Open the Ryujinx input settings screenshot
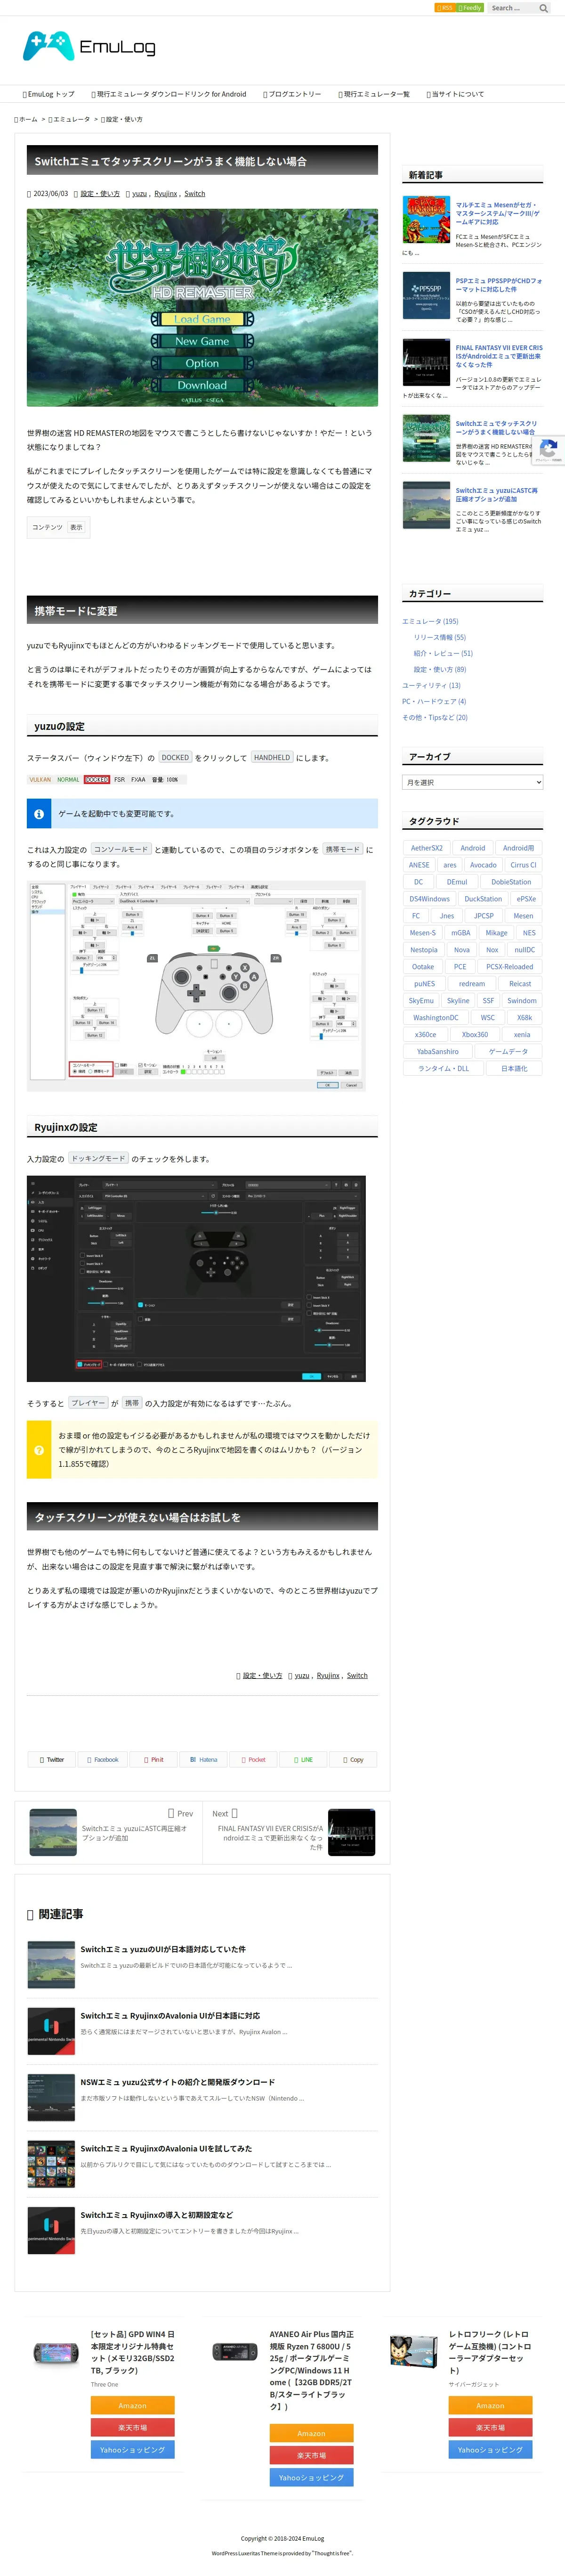Screen dimensions: 565x2576 tap(196, 1278)
